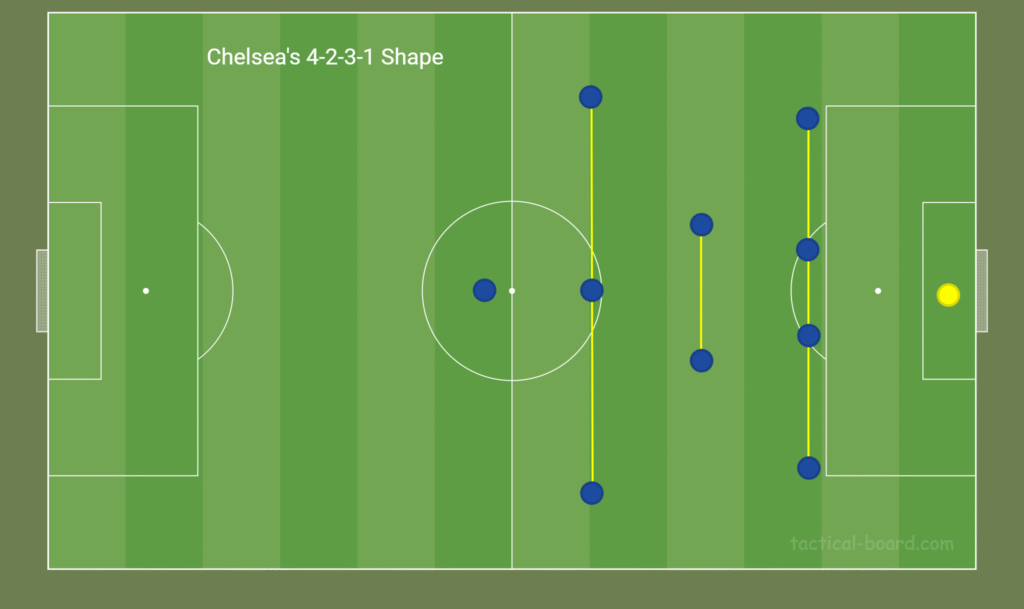Select the central attacking midfielder marker
Viewport: 1024px width, 609px height.
[x=592, y=290]
